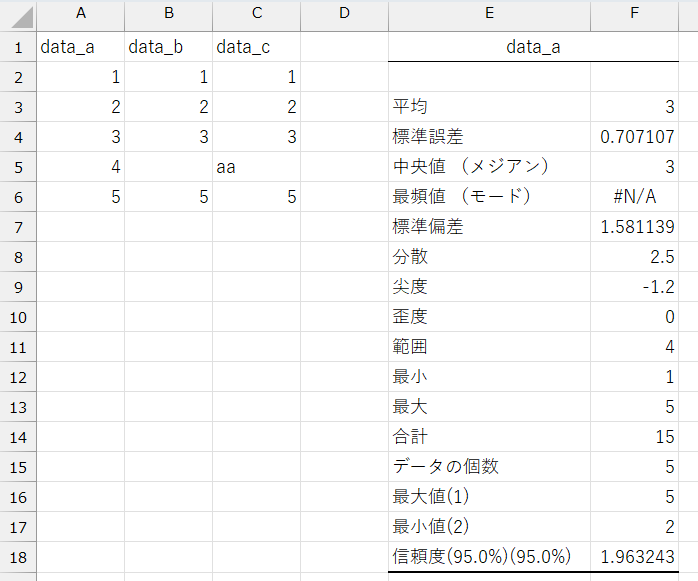
Task: Select the data_c header cell
Action: pos(256,47)
